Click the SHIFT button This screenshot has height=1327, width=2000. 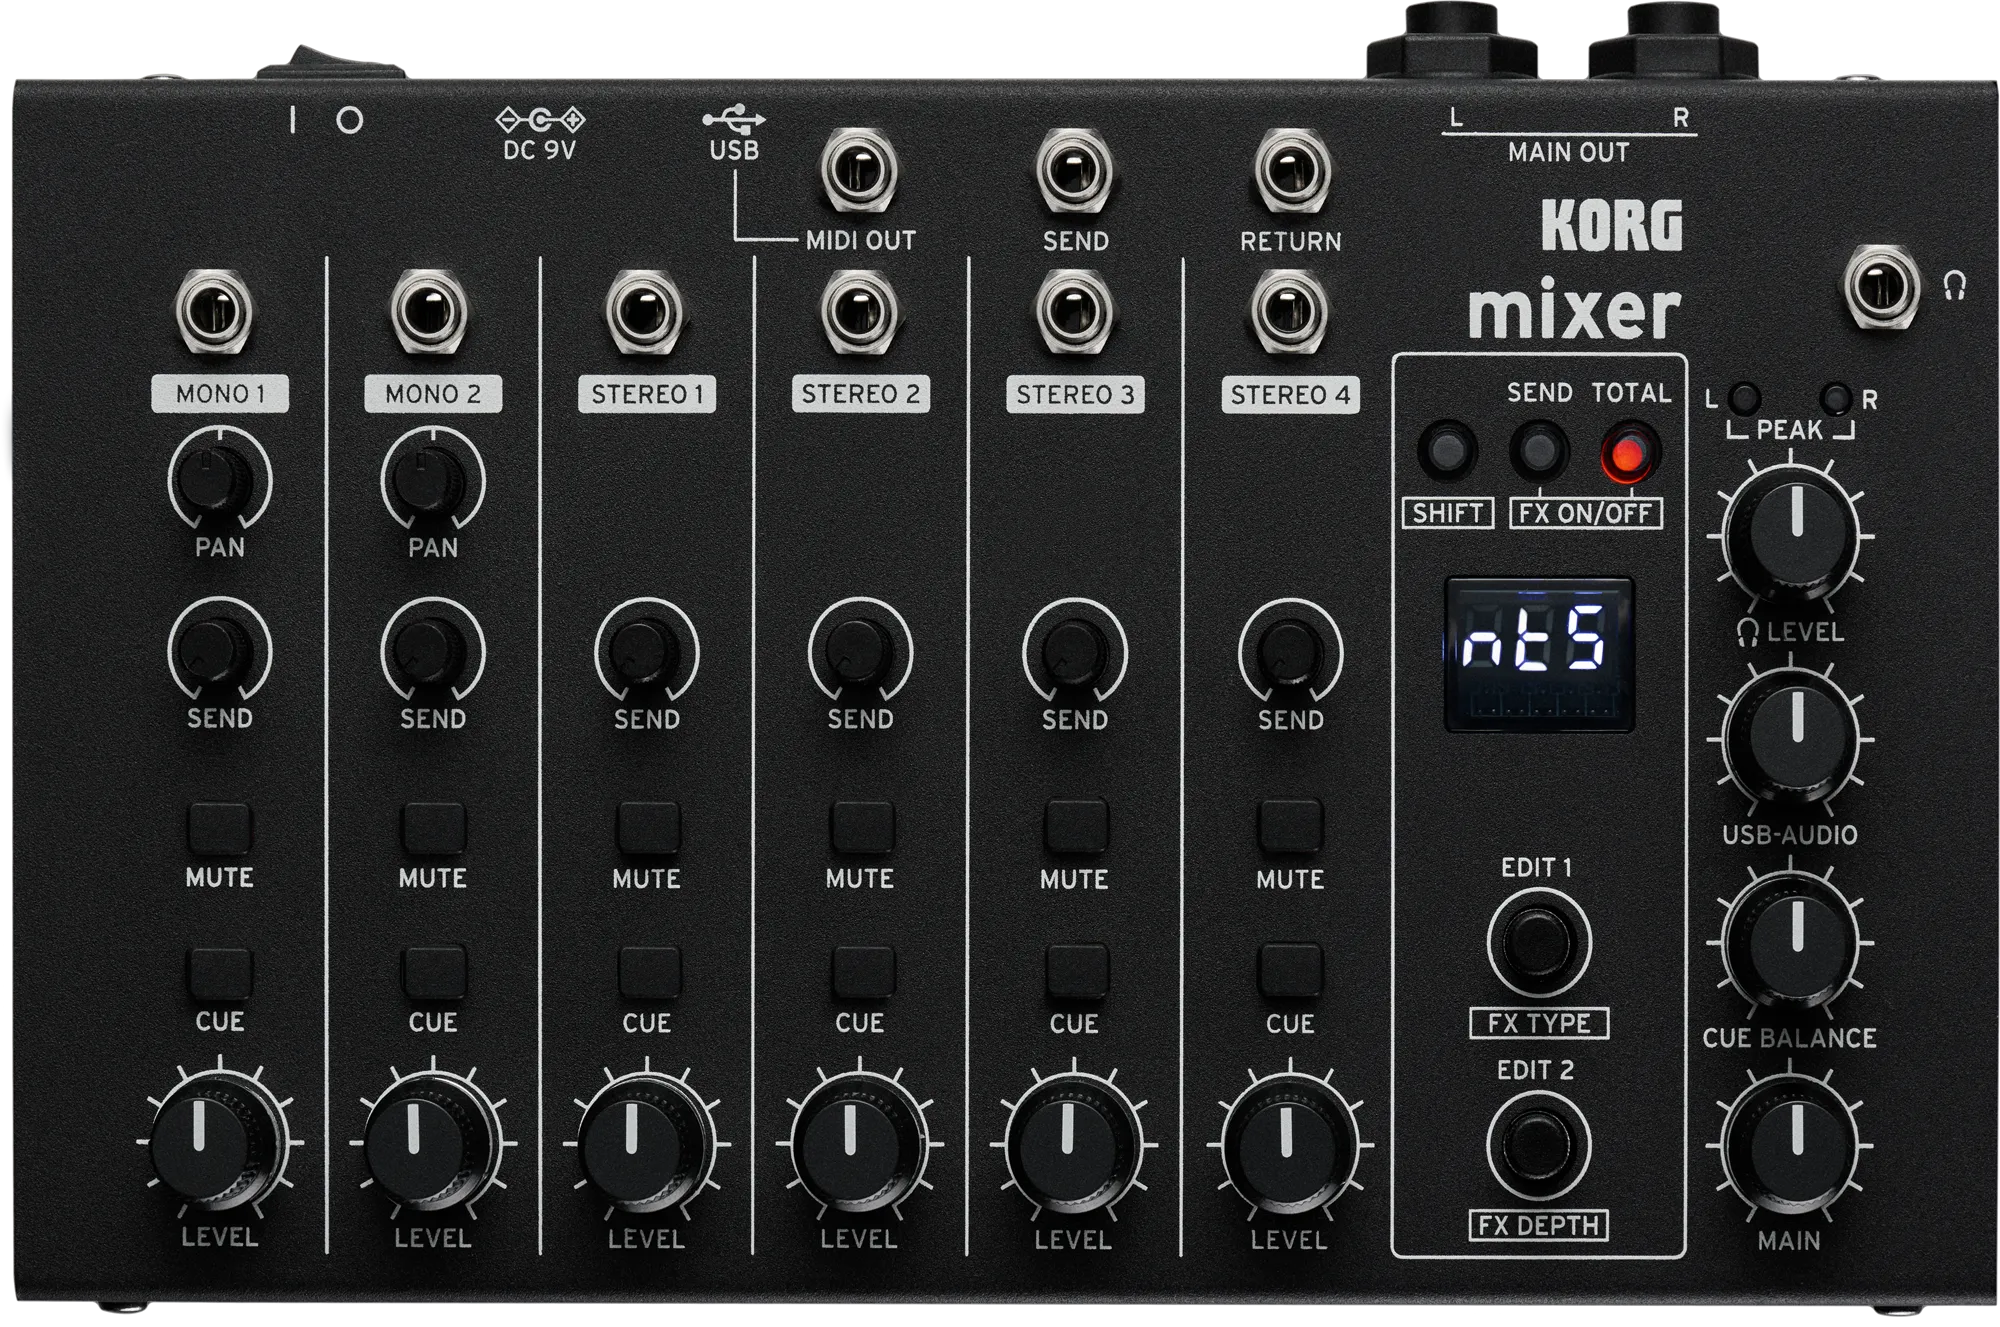click(x=1447, y=452)
